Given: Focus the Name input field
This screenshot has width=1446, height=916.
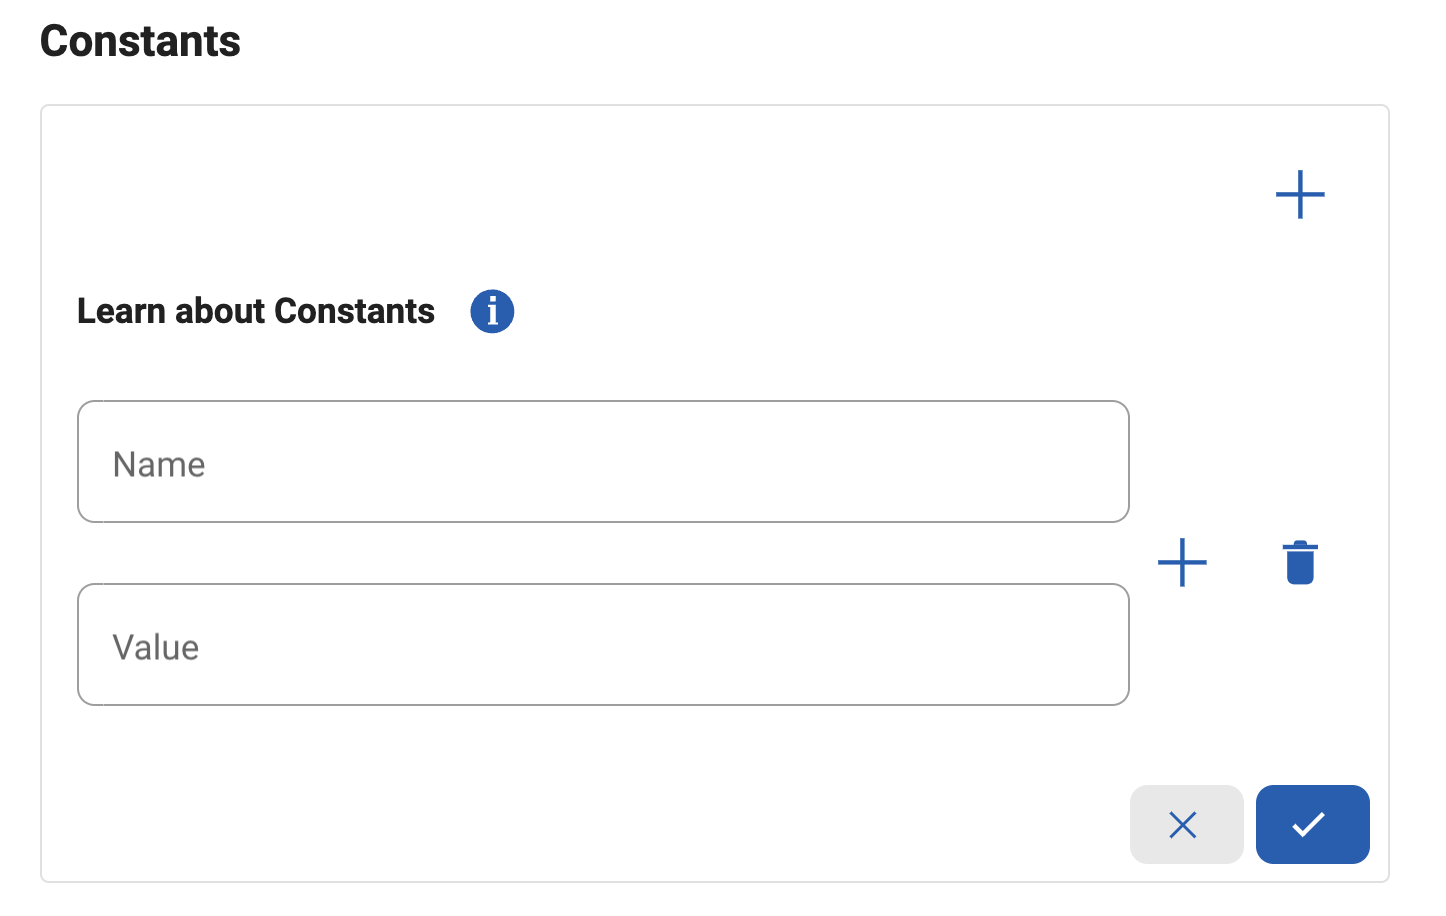Looking at the screenshot, I should point(603,462).
